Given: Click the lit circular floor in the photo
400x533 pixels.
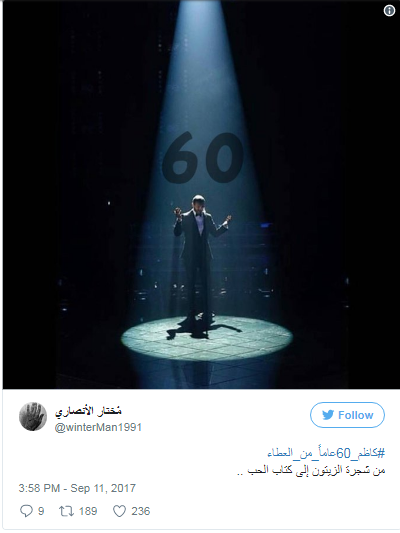Looking at the screenshot, I should click(207, 338).
